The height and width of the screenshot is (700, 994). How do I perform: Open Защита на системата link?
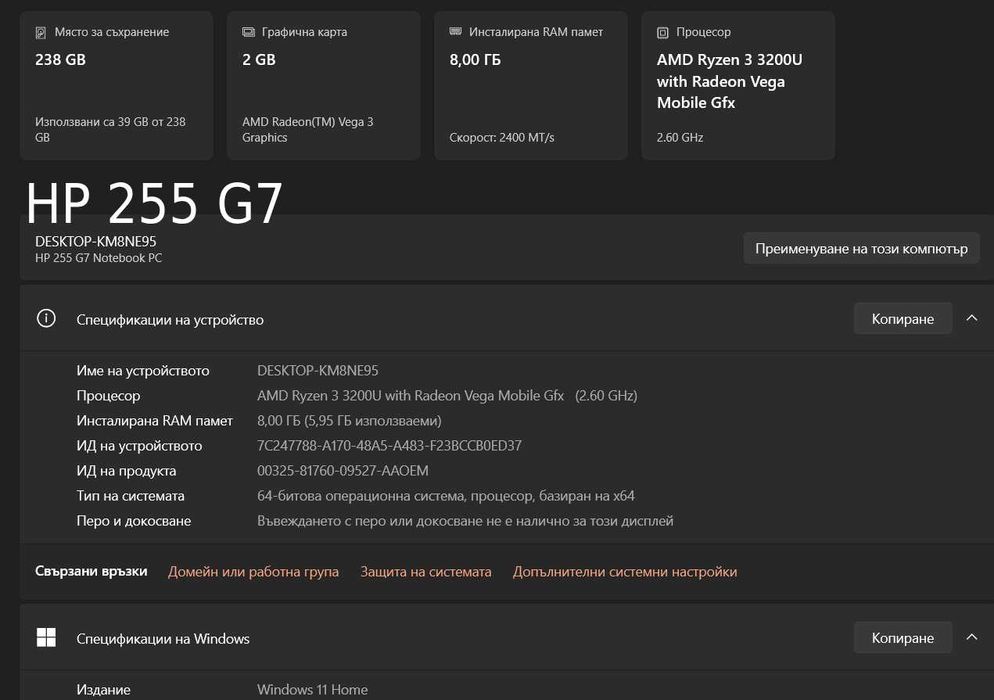point(426,572)
